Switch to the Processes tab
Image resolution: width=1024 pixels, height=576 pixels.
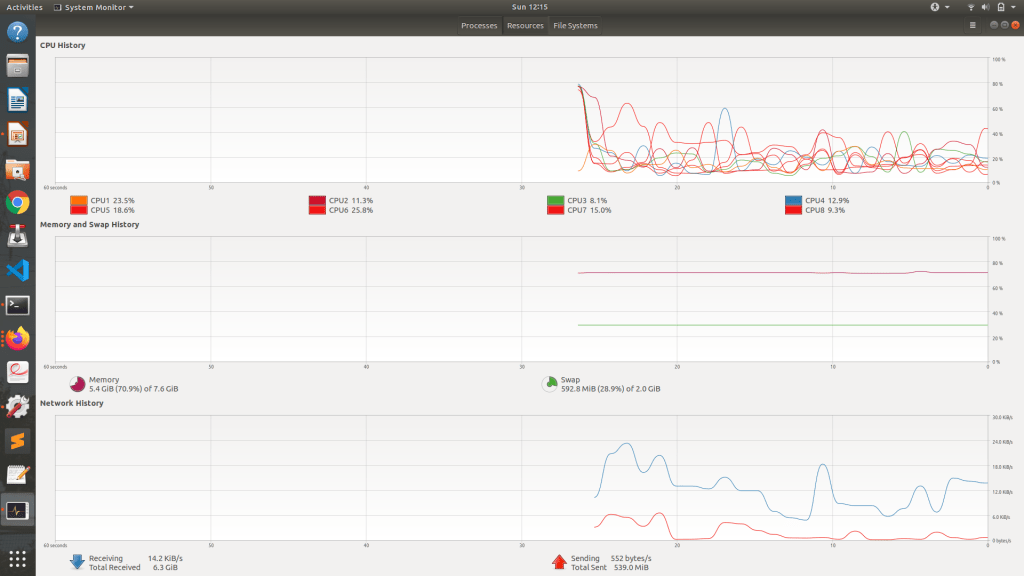(x=479, y=25)
